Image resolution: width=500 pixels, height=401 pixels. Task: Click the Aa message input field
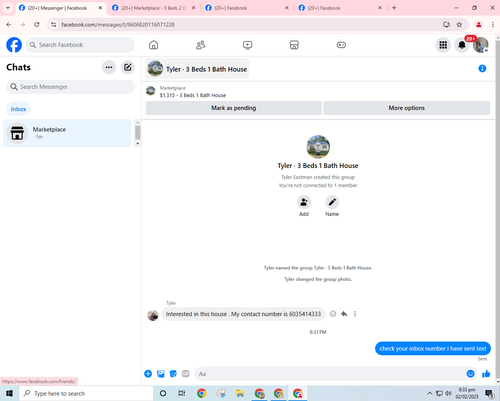(x=330, y=374)
